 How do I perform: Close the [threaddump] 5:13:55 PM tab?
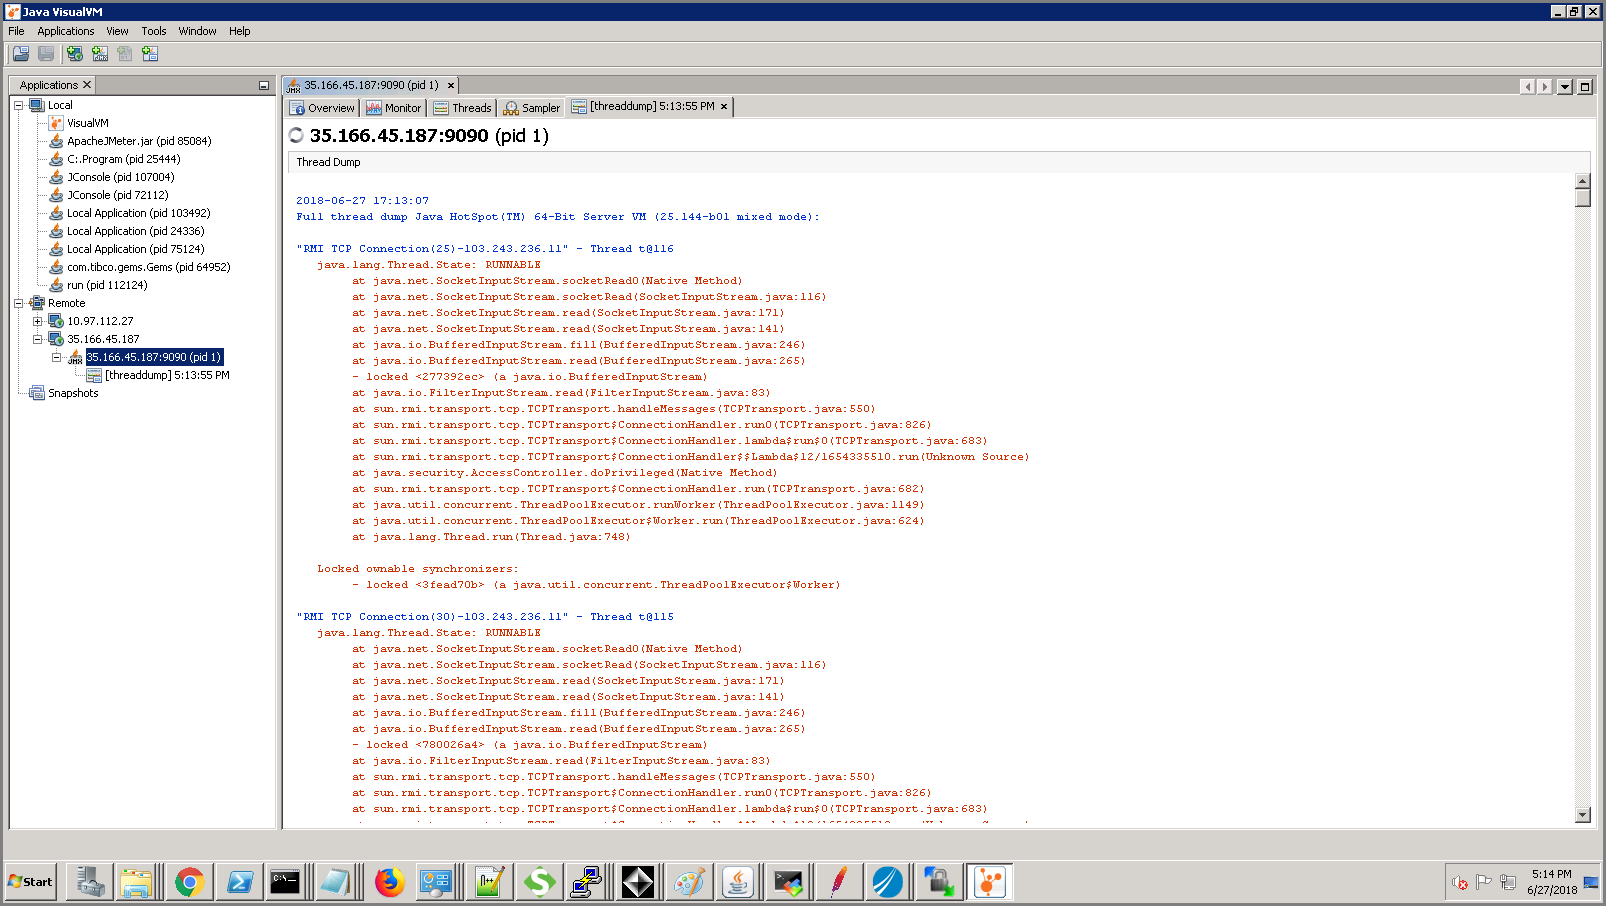[724, 106]
